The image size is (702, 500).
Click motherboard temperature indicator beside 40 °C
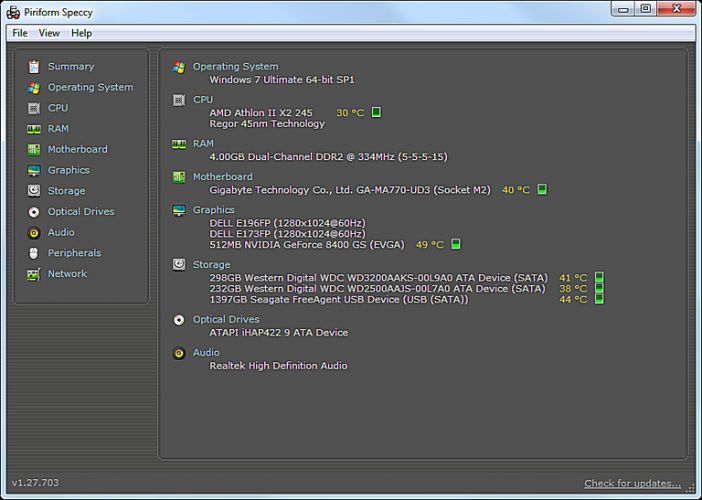[x=542, y=189]
